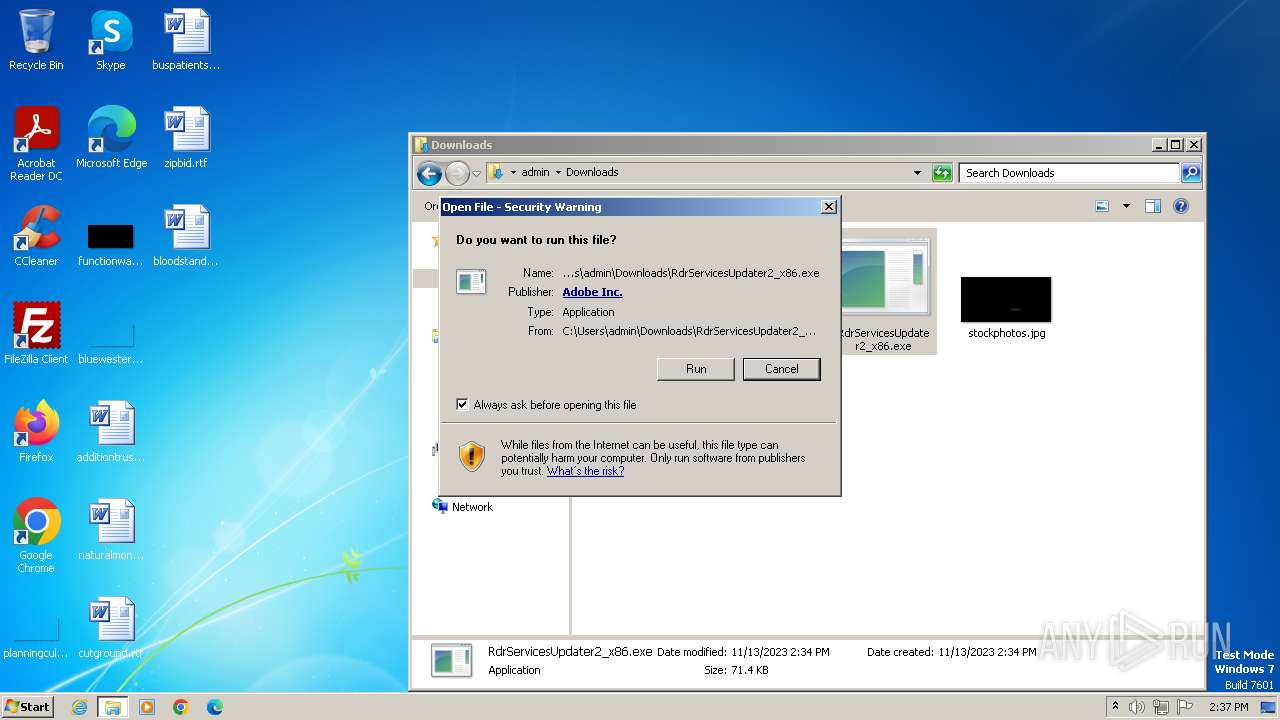Screen dimensions: 1280x720
Task: Refresh the Downloads folder view
Action: (x=942, y=173)
